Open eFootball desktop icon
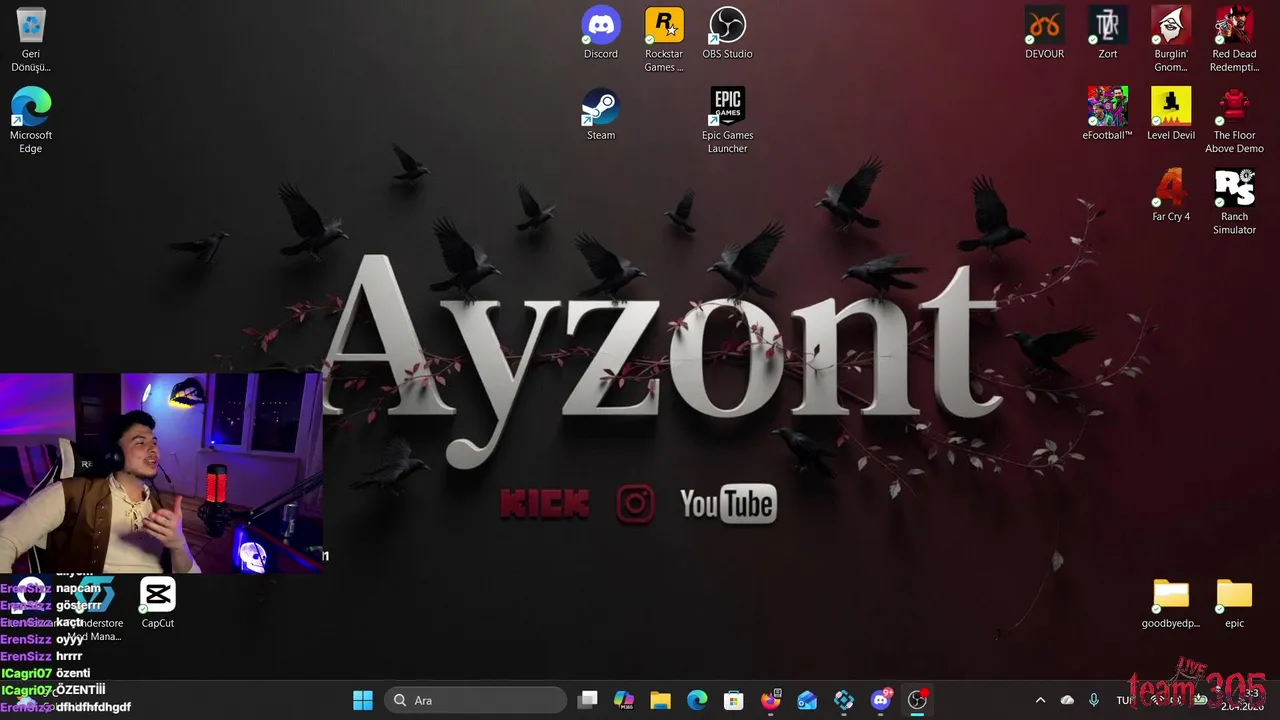 [x=1108, y=114]
